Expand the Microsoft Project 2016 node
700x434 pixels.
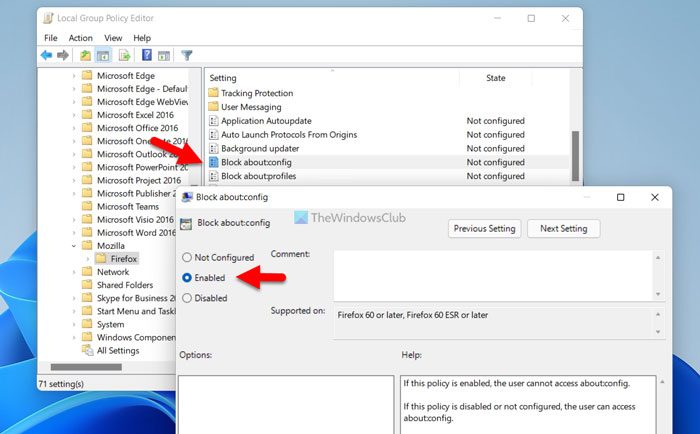tap(74, 180)
